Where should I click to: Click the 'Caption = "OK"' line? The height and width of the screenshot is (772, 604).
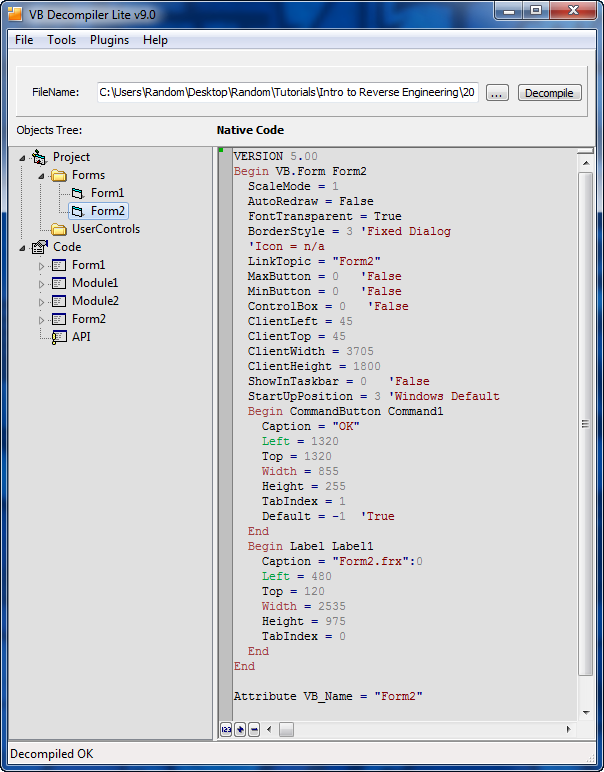point(311,426)
